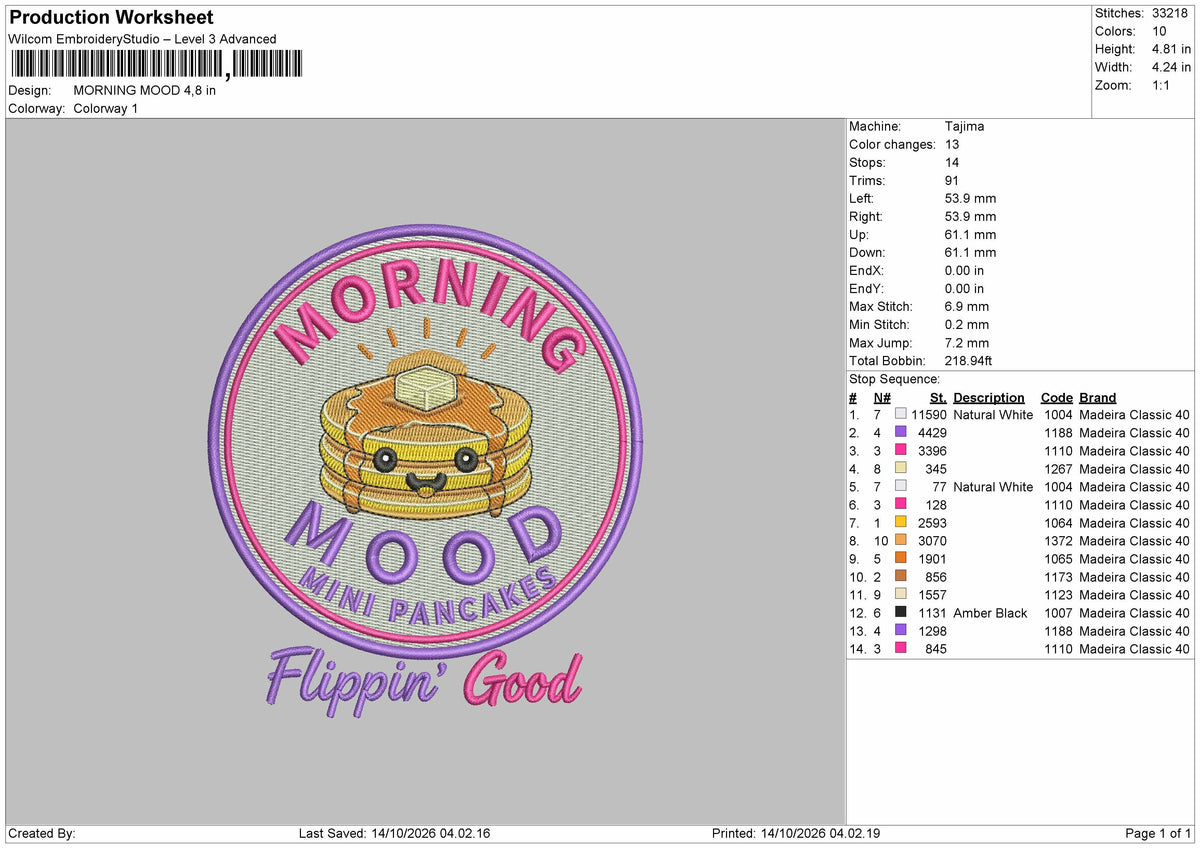Click the Stitches value '33218'
This screenshot has height=848, width=1200.
(1171, 13)
